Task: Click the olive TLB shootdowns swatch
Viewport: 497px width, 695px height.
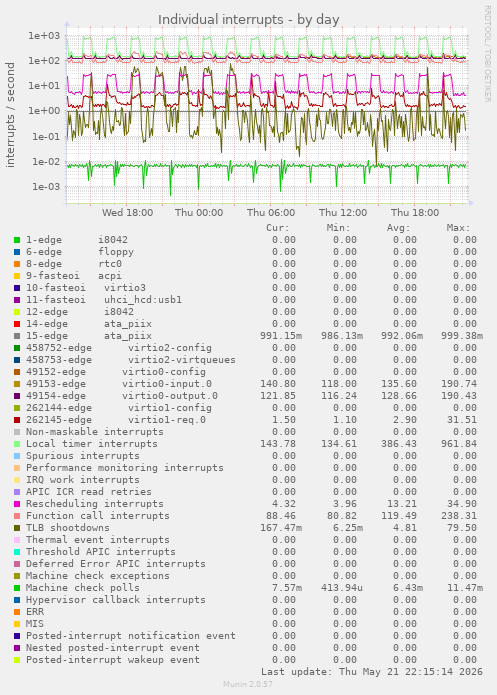Action: click(17, 528)
